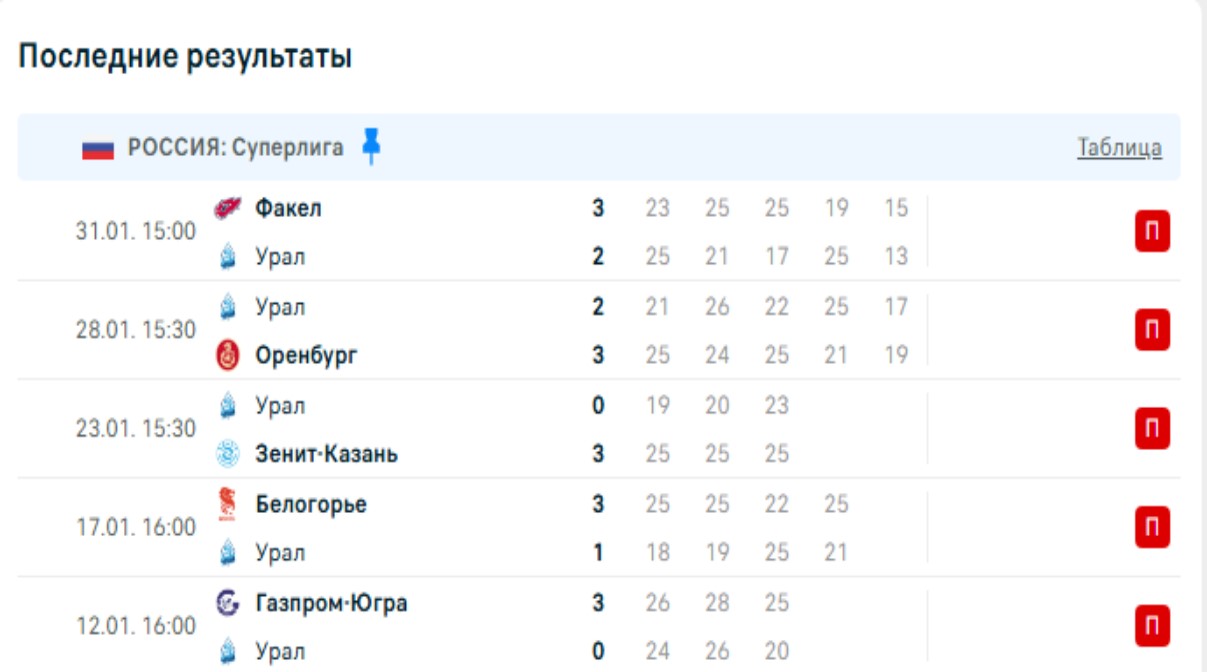The height and width of the screenshot is (672, 1207).
Task: Open match dated 31.01. 15:00
Action: tap(136, 232)
